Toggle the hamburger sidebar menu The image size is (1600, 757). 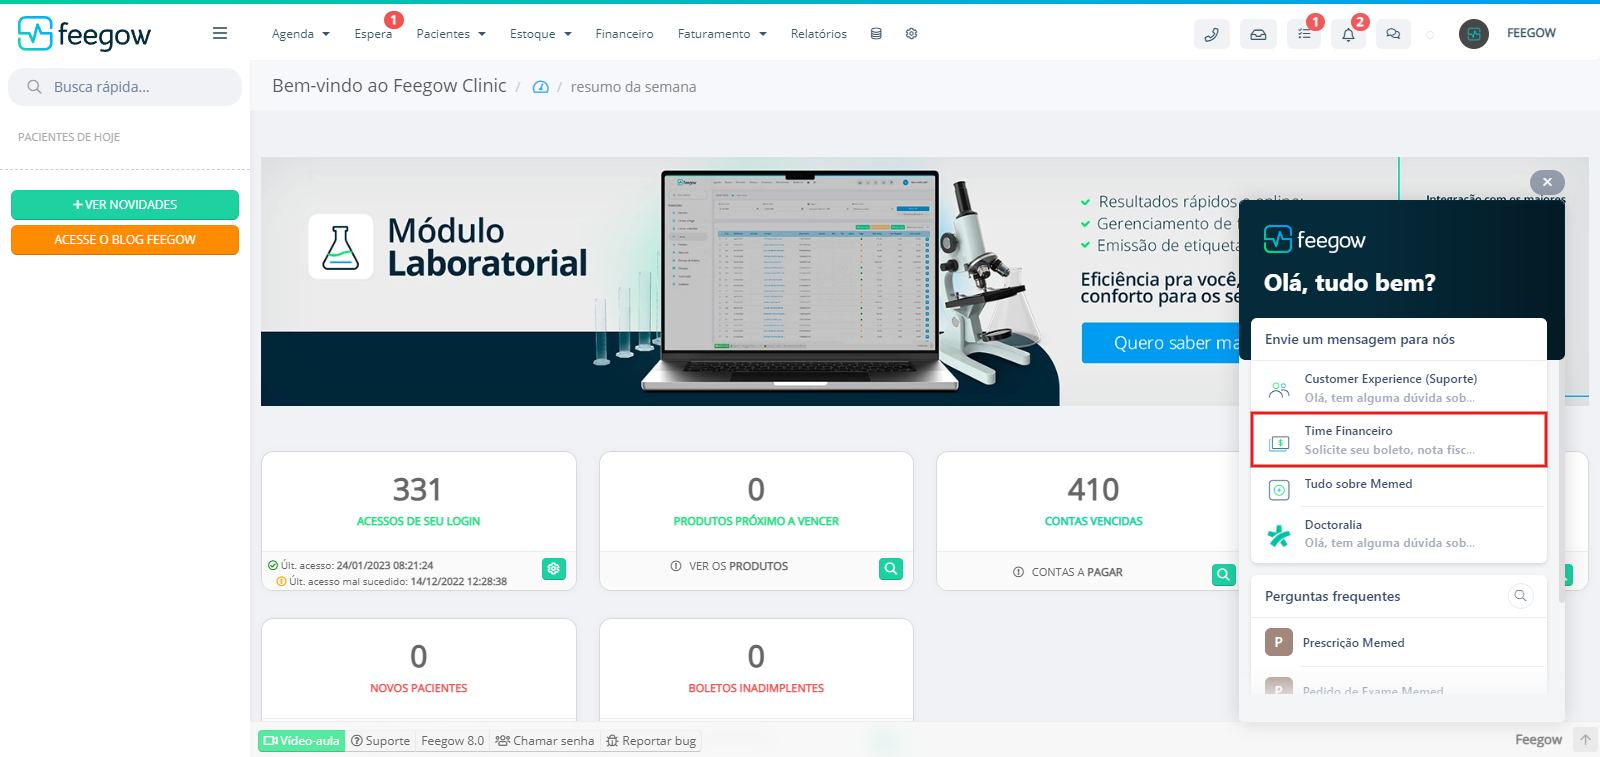point(220,34)
